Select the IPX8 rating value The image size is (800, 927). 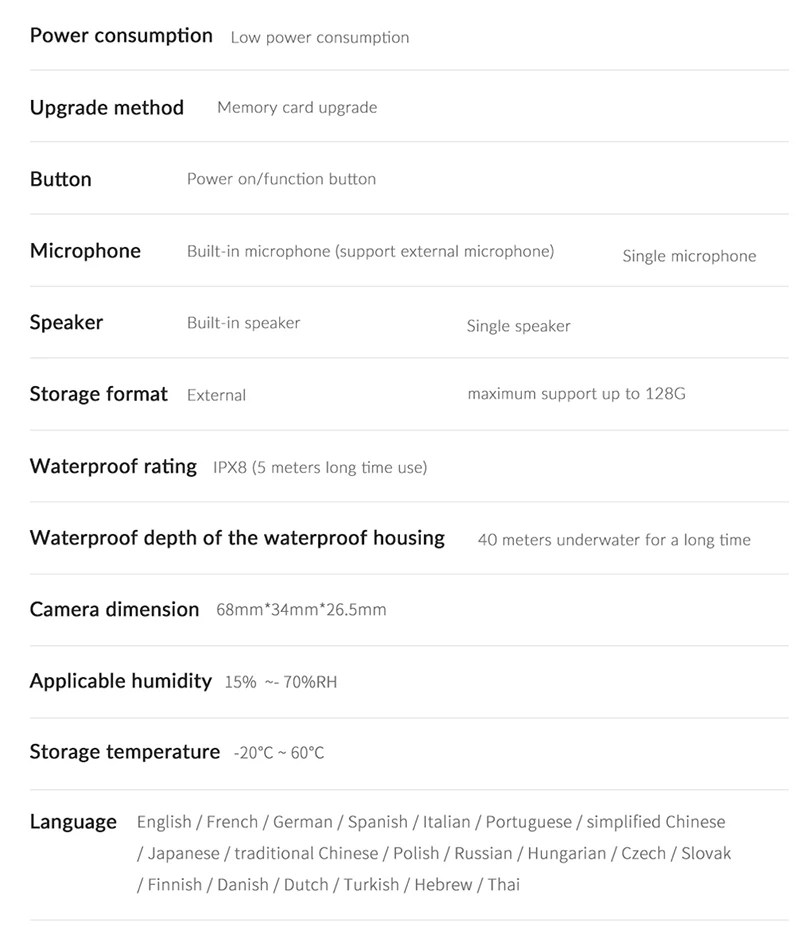(320, 468)
